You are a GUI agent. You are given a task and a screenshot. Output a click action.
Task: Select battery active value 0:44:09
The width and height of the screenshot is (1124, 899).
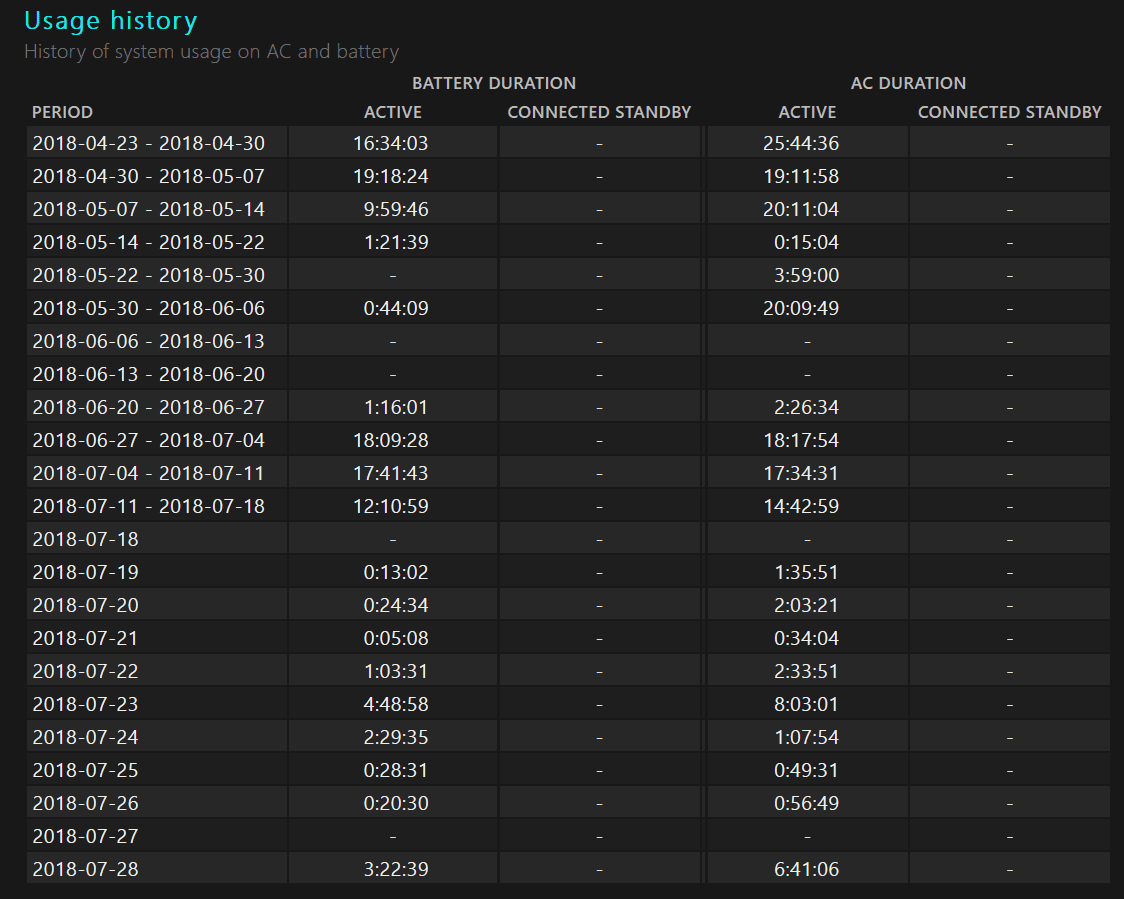pos(395,308)
